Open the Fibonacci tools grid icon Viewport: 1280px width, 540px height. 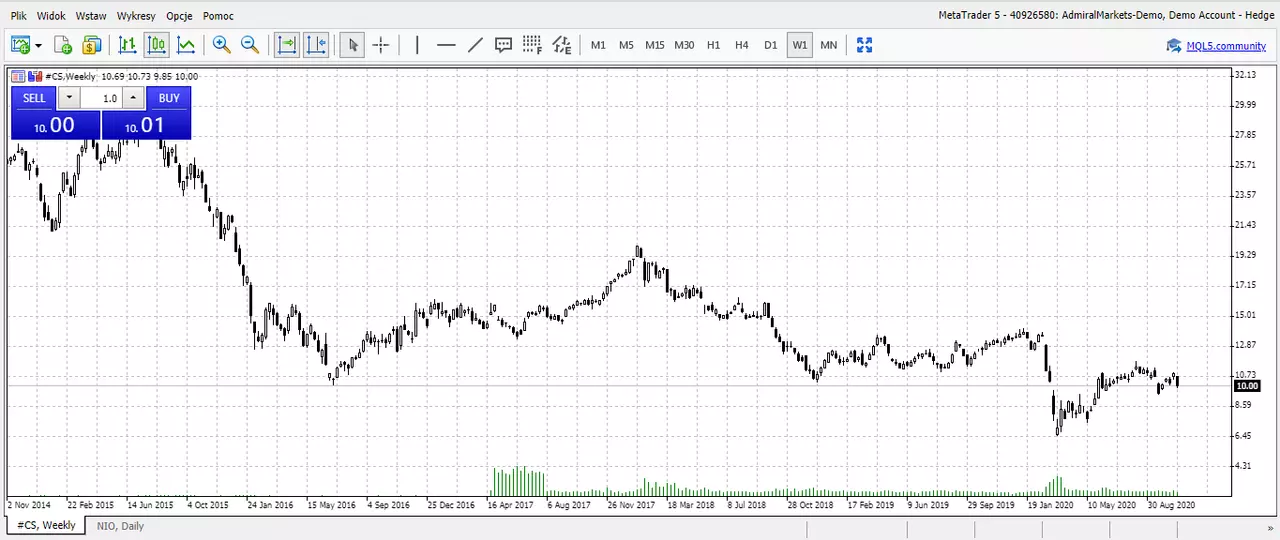pos(532,45)
